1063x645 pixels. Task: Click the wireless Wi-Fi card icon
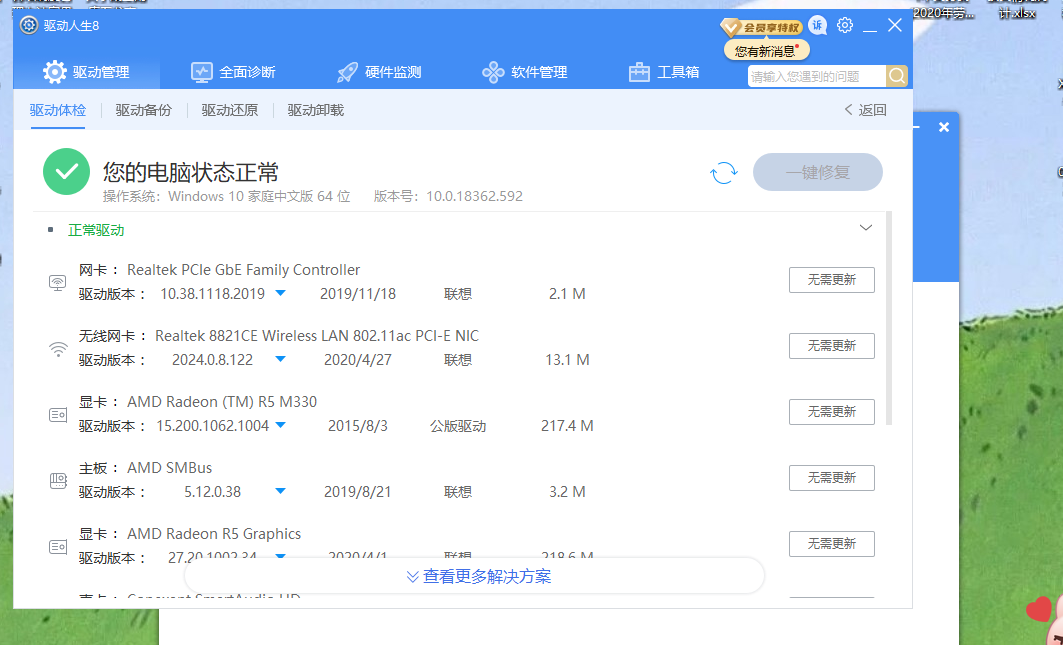[x=58, y=349]
